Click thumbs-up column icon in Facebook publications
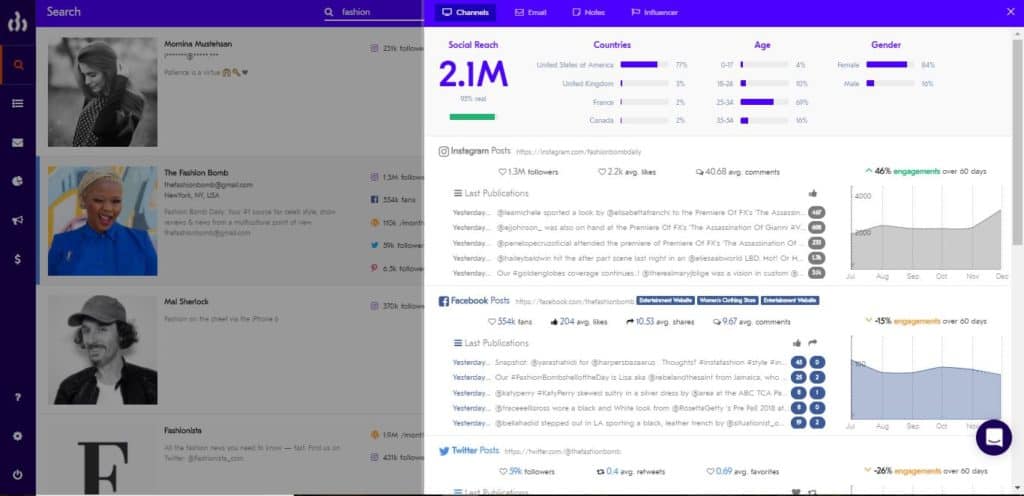The height and width of the screenshot is (496, 1024). (797, 343)
